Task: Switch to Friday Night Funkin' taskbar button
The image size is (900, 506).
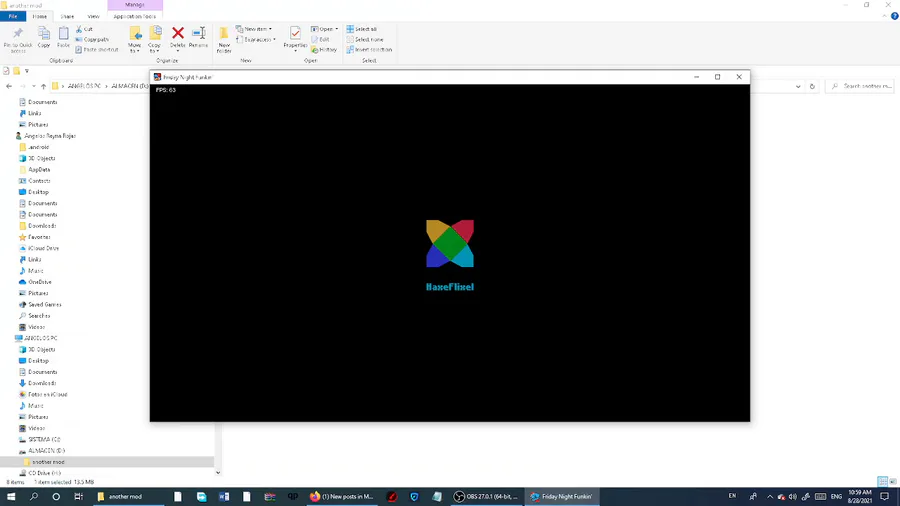Action: tap(562, 497)
